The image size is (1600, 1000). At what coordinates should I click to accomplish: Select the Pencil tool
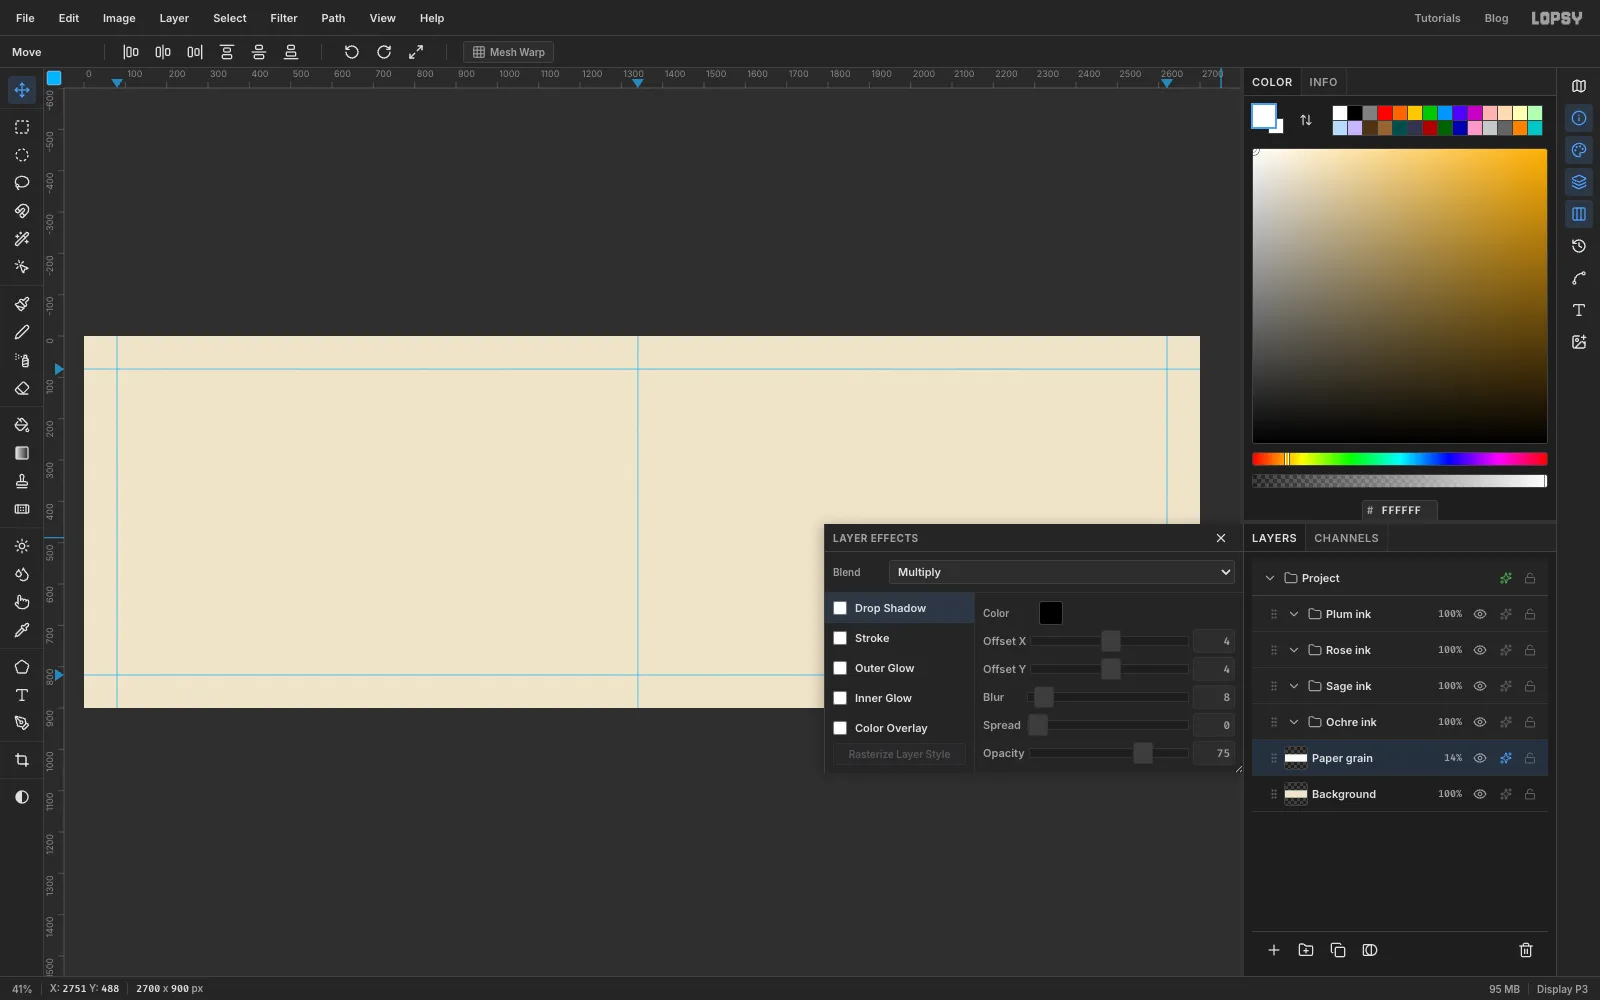[x=22, y=332]
